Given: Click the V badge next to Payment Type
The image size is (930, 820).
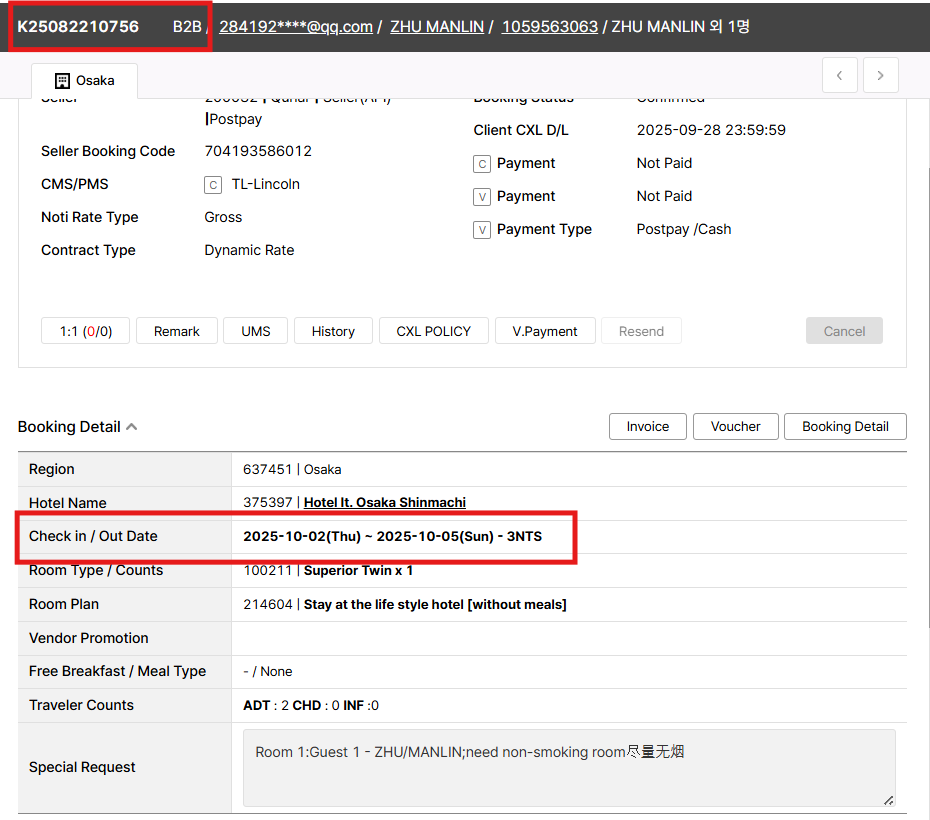Looking at the screenshot, I should click(x=482, y=230).
